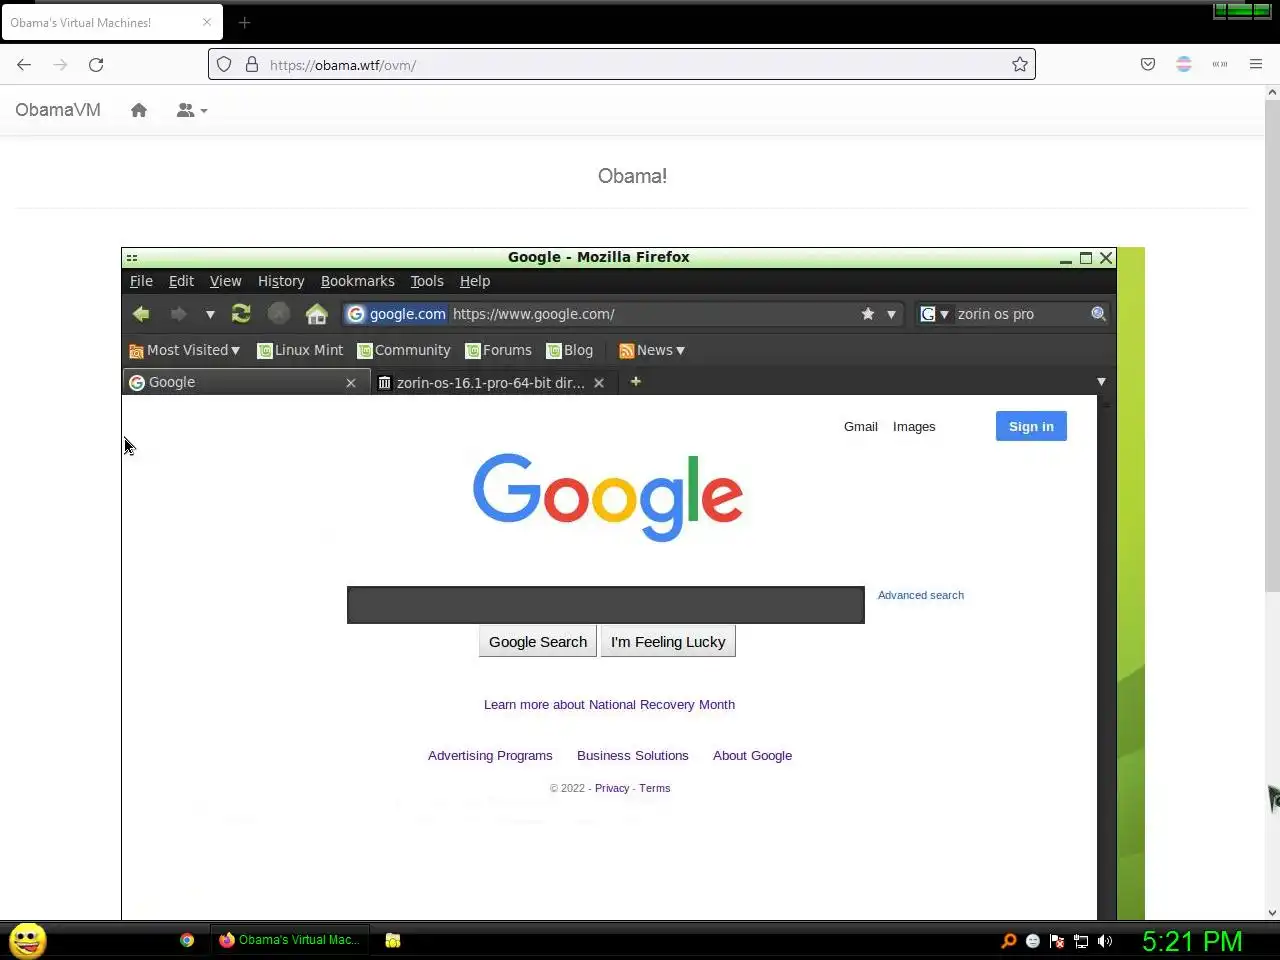Open the Blog bookmark
1280x960 pixels.
570,350
